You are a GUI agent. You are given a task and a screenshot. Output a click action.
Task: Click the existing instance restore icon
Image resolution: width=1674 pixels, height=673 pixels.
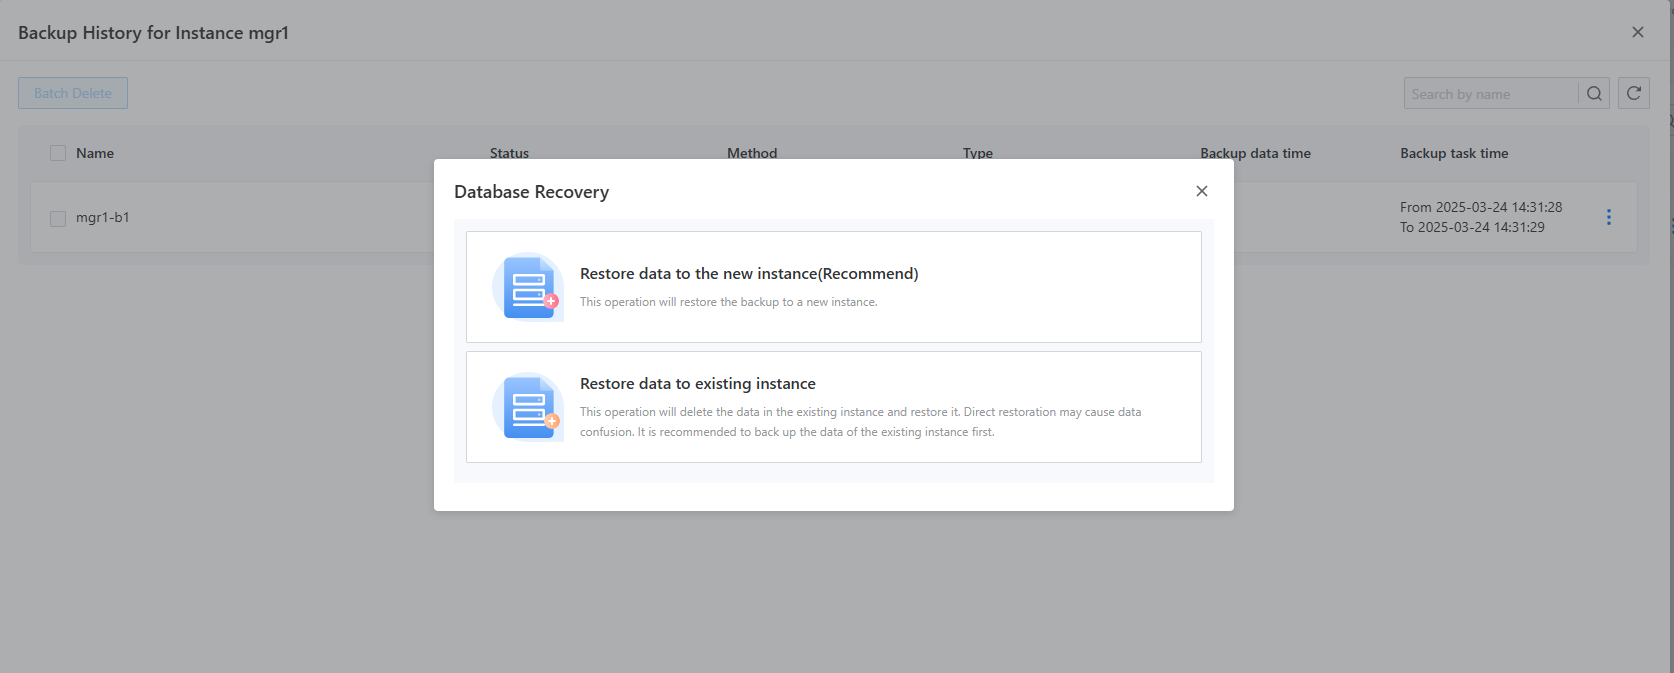click(x=528, y=407)
